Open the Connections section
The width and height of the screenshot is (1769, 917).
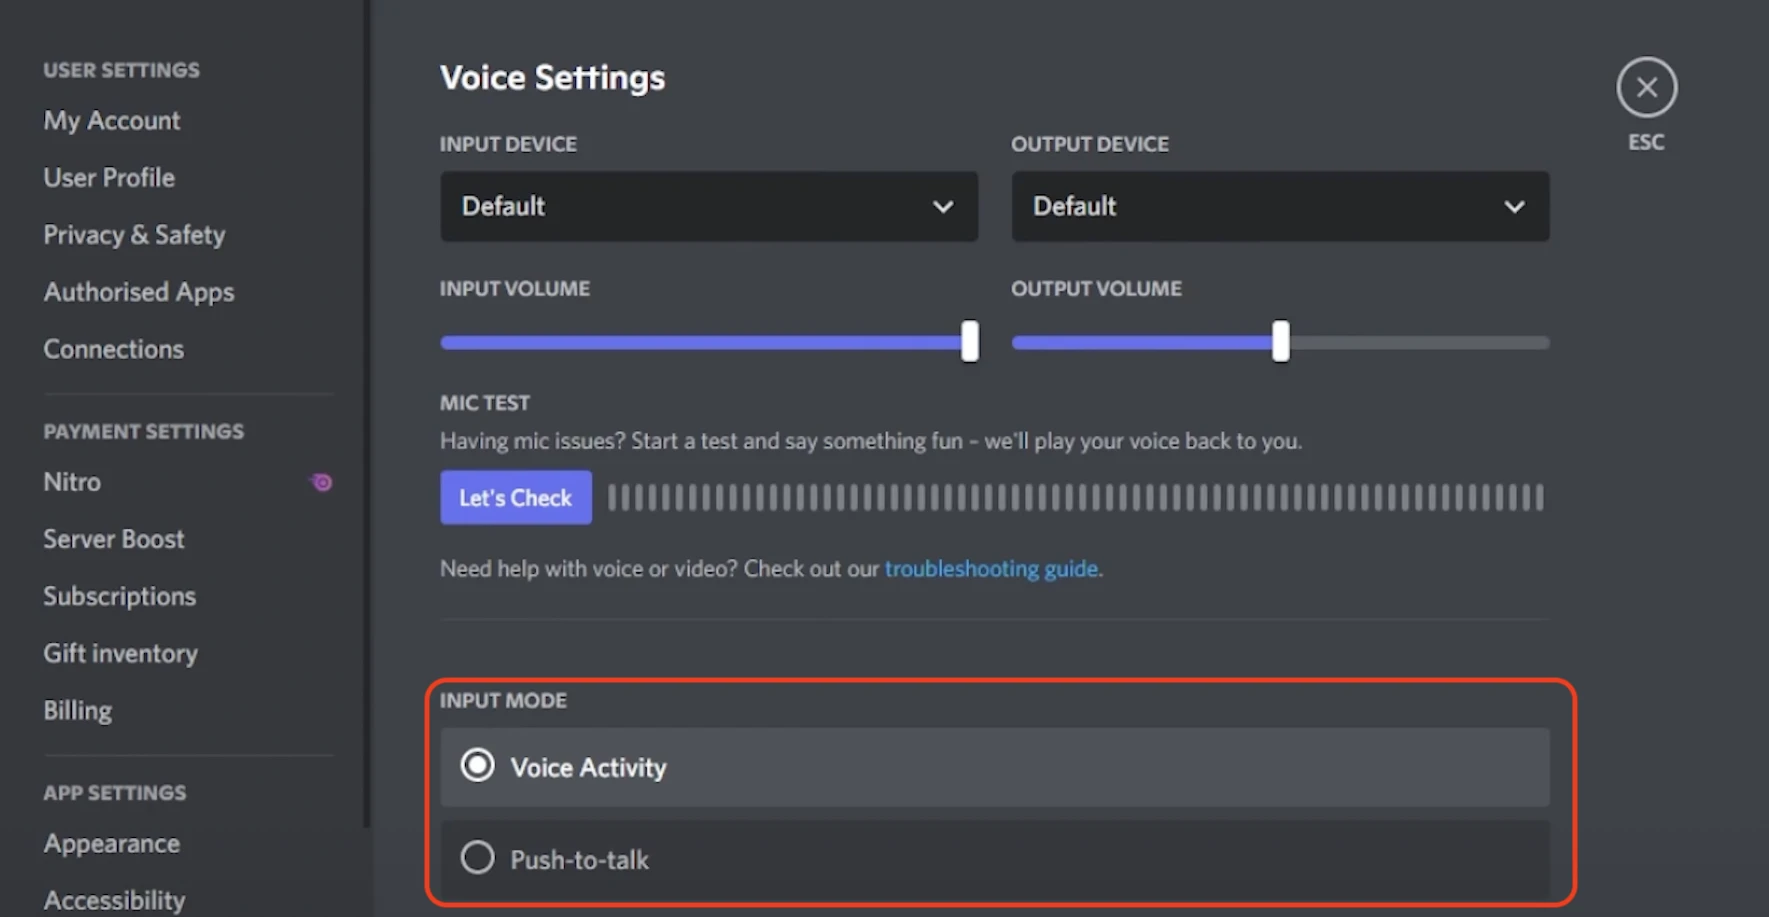(114, 349)
